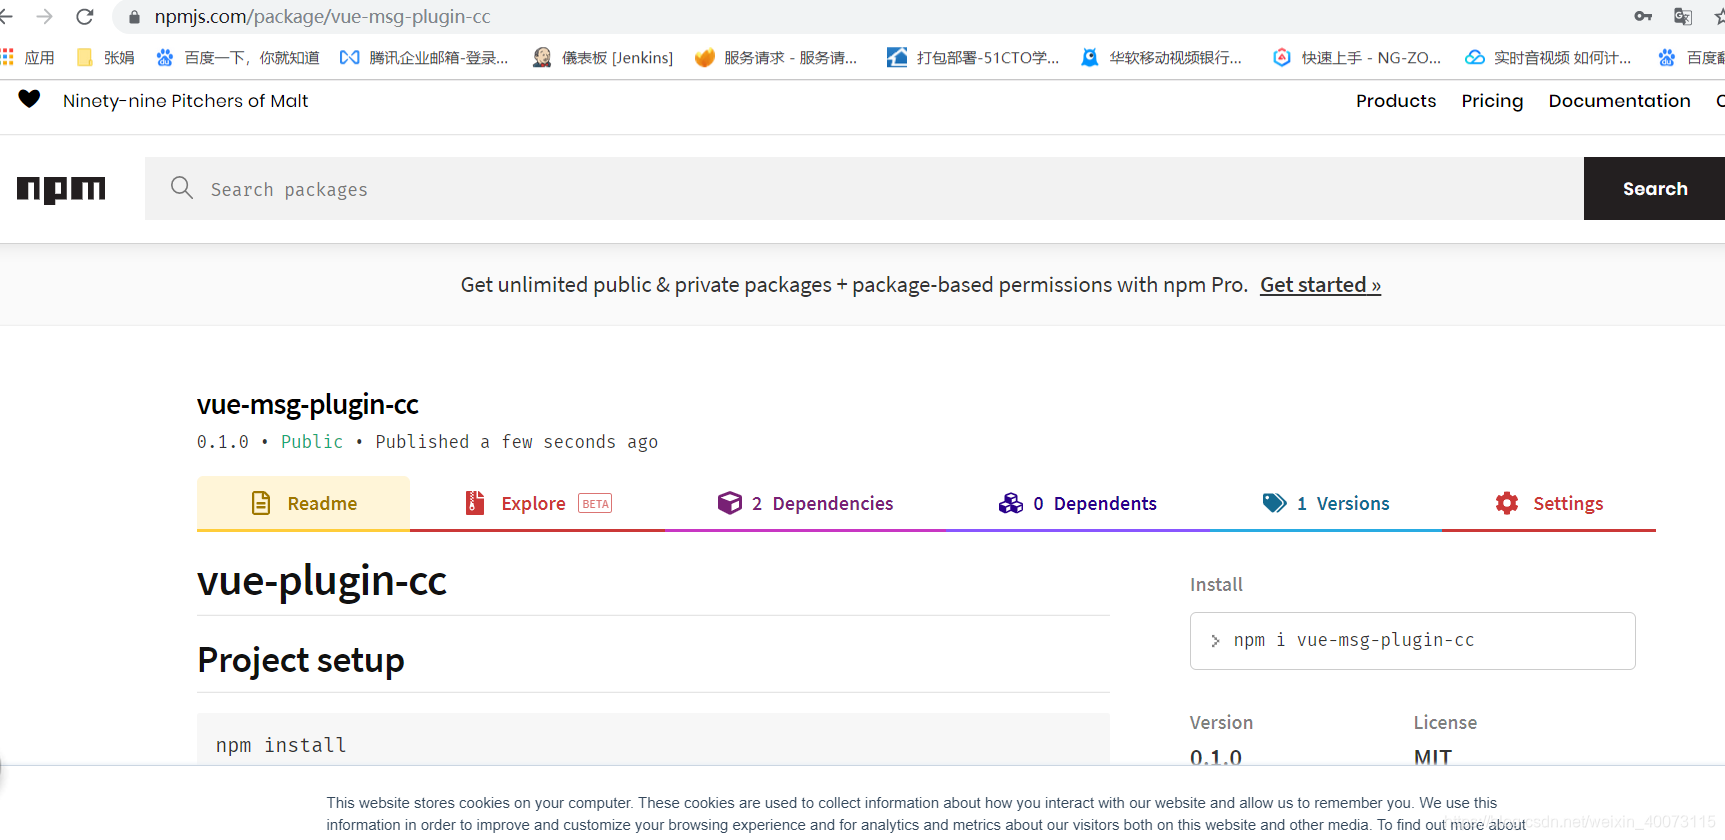Viewport: 1725px width, 840px height.
Task: Click the npm black heart icon
Action: pyautogui.click(x=29, y=99)
